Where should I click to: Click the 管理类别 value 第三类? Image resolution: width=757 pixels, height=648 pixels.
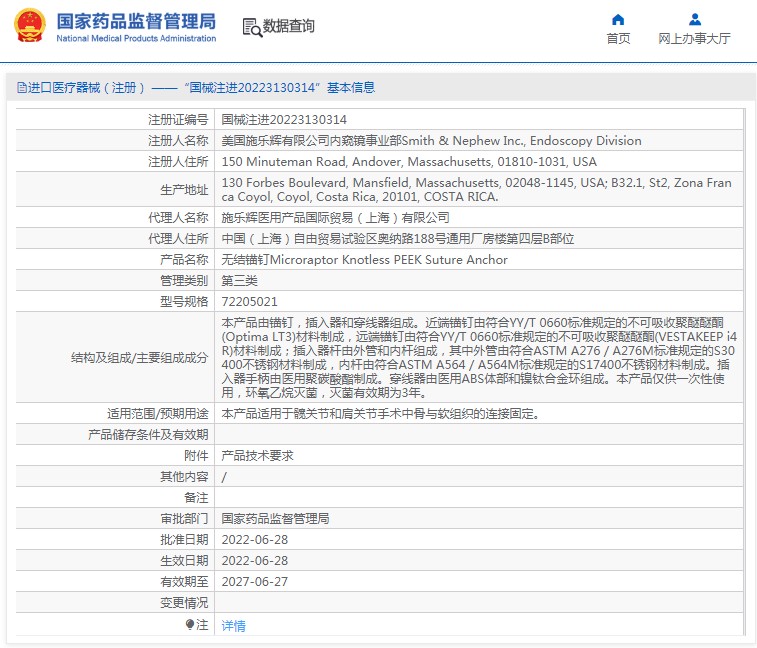[239, 281]
